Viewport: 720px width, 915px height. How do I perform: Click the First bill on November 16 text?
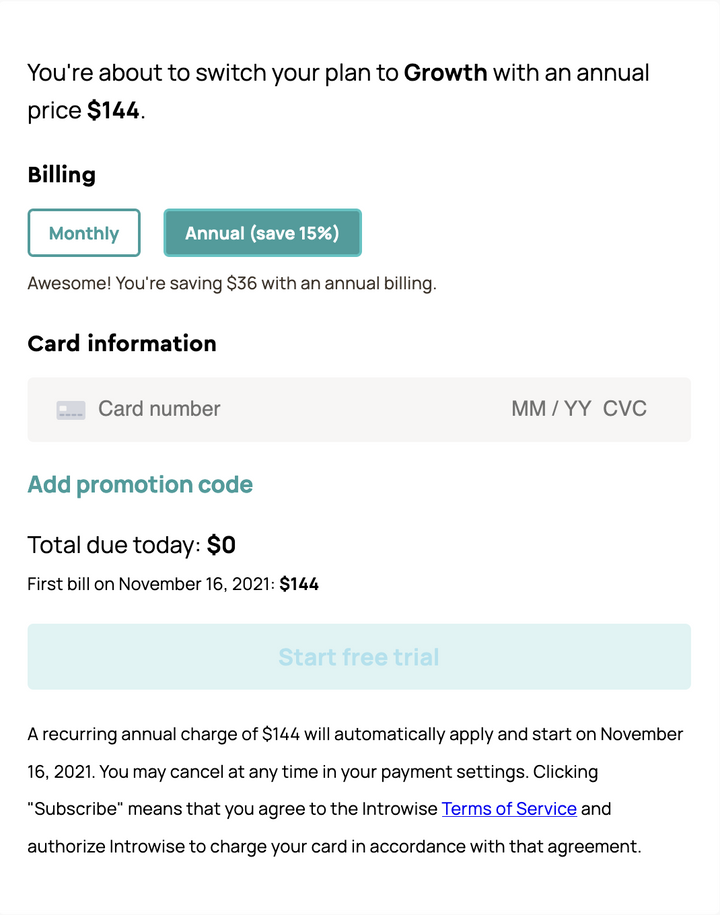click(151, 584)
